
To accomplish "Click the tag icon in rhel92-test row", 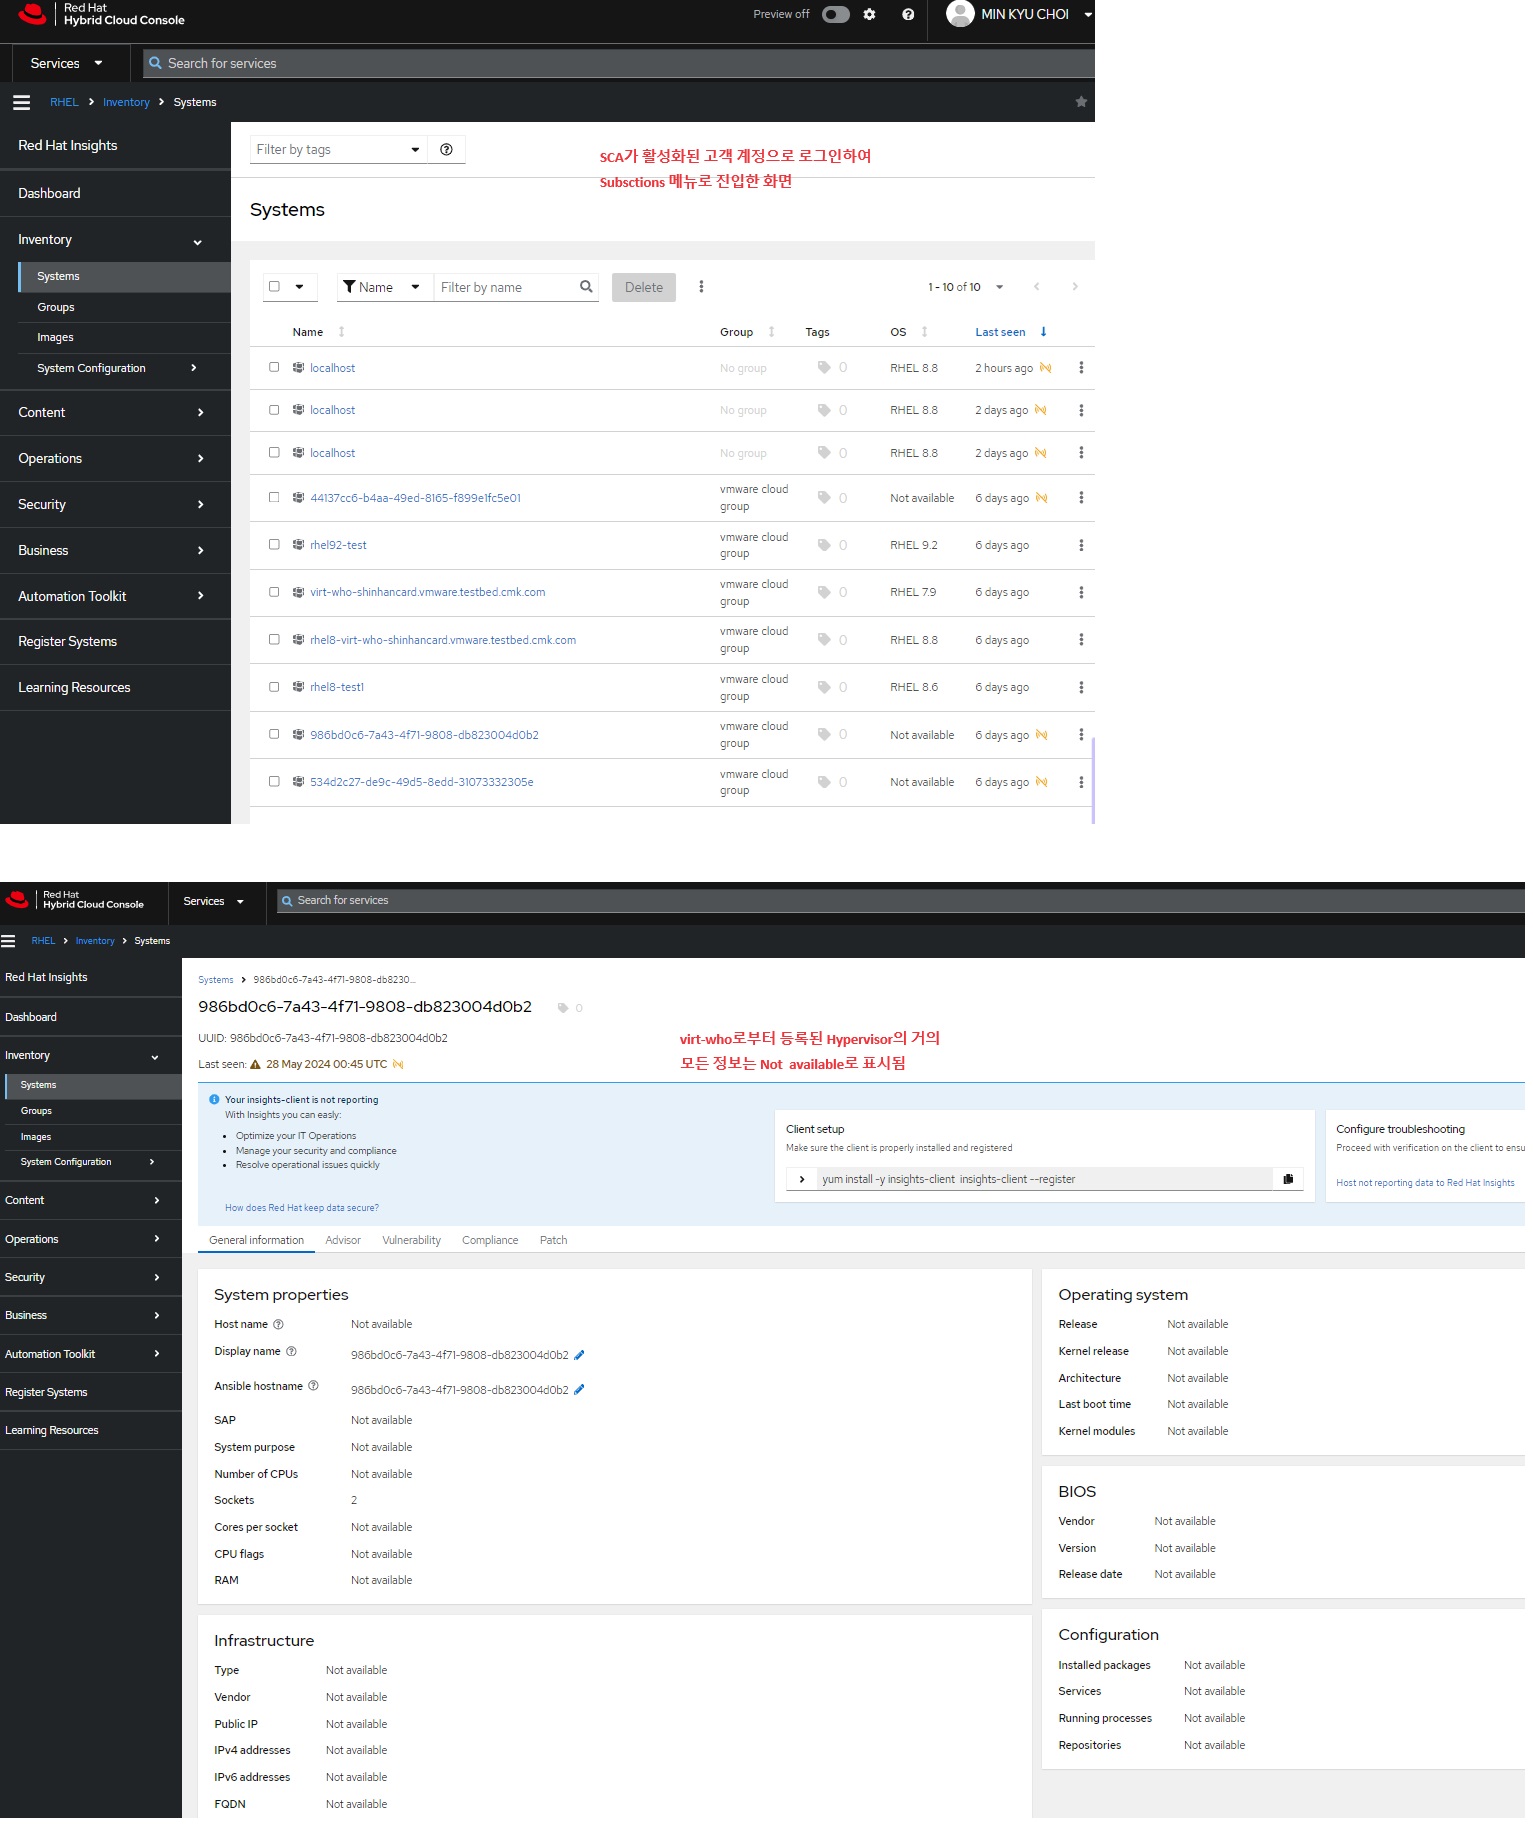I will [824, 545].
